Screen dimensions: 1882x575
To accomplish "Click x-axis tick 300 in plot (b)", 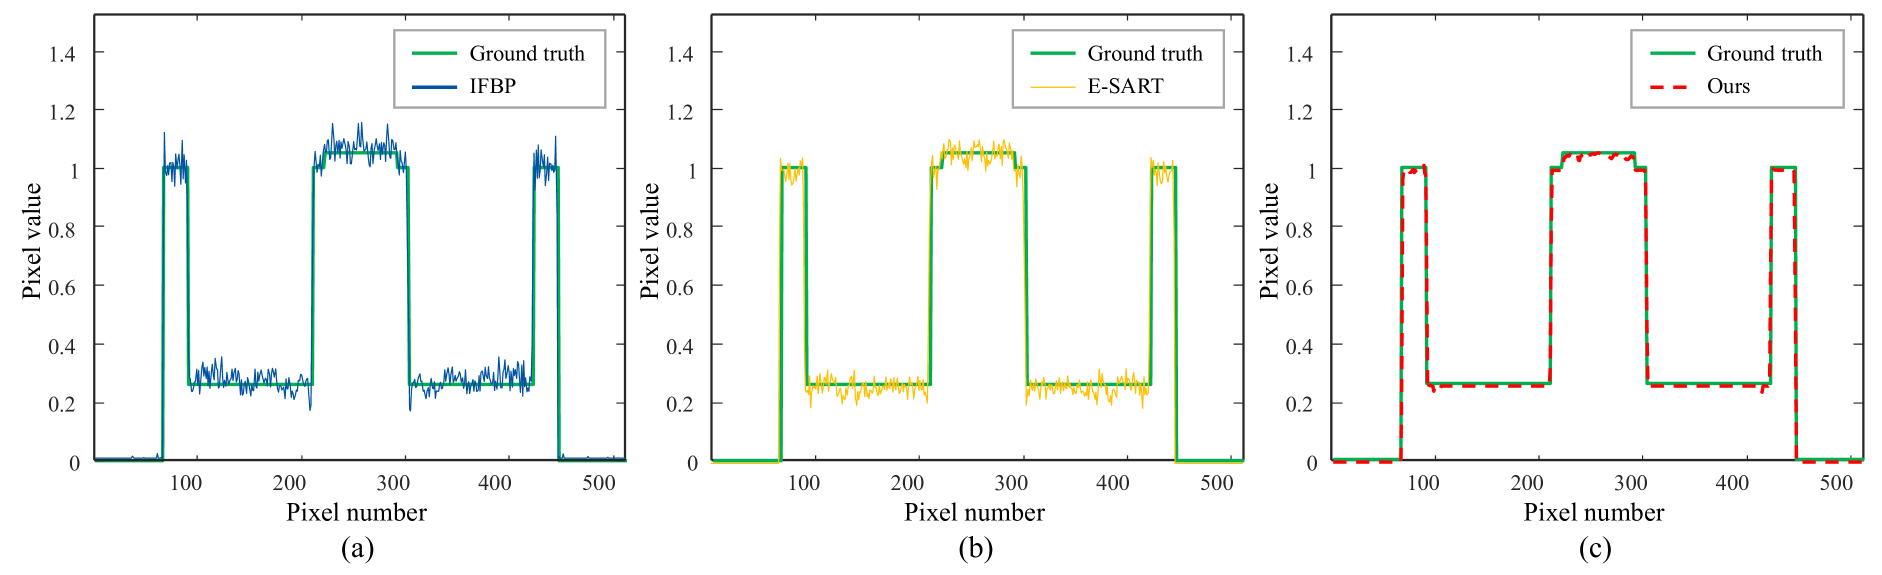I will tap(1011, 483).
